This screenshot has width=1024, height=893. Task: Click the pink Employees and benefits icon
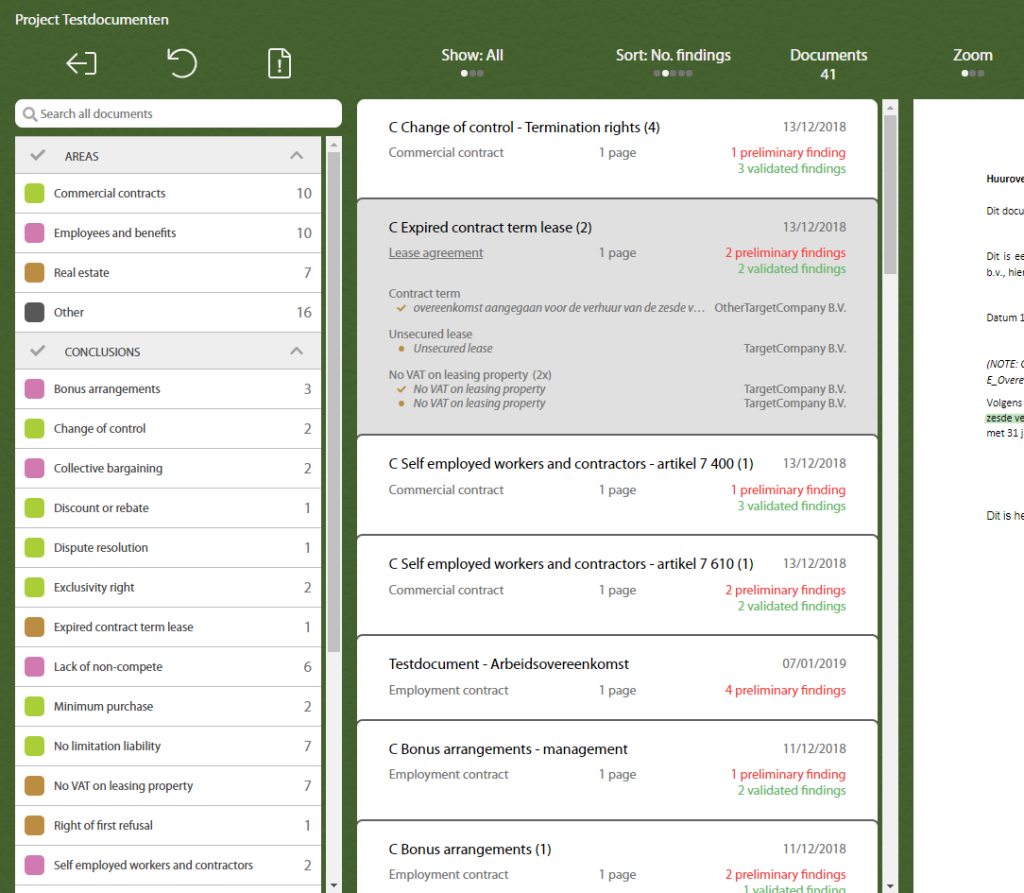pyautogui.click(x=35, y=233)
